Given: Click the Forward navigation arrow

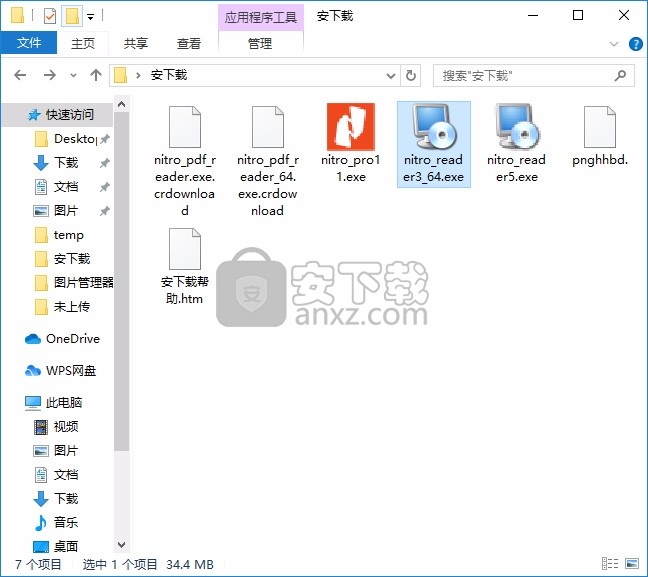Looking at the screenshot, I should (x=50, y=75).
